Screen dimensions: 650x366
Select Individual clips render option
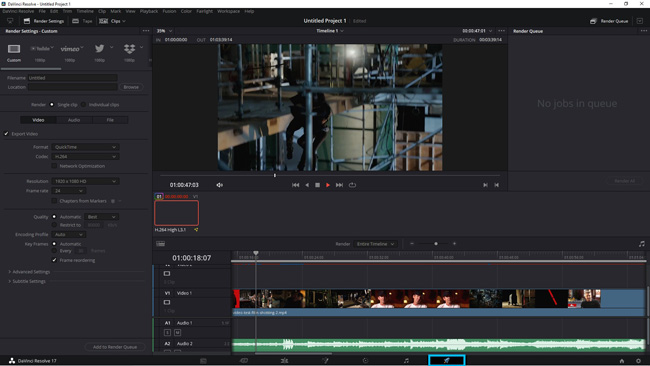click(83, 104)
